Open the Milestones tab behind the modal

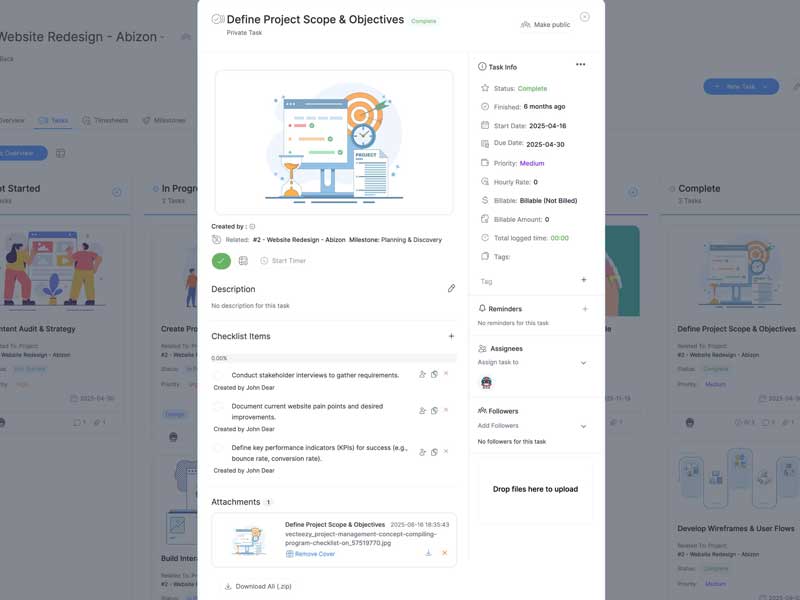point(164,120)
